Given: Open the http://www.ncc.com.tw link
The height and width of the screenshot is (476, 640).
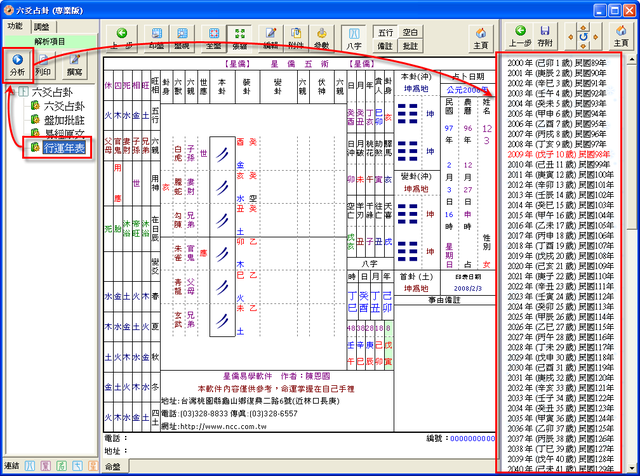Looking at the screenshot, I should pyautogui.click(x=224, y=427).
